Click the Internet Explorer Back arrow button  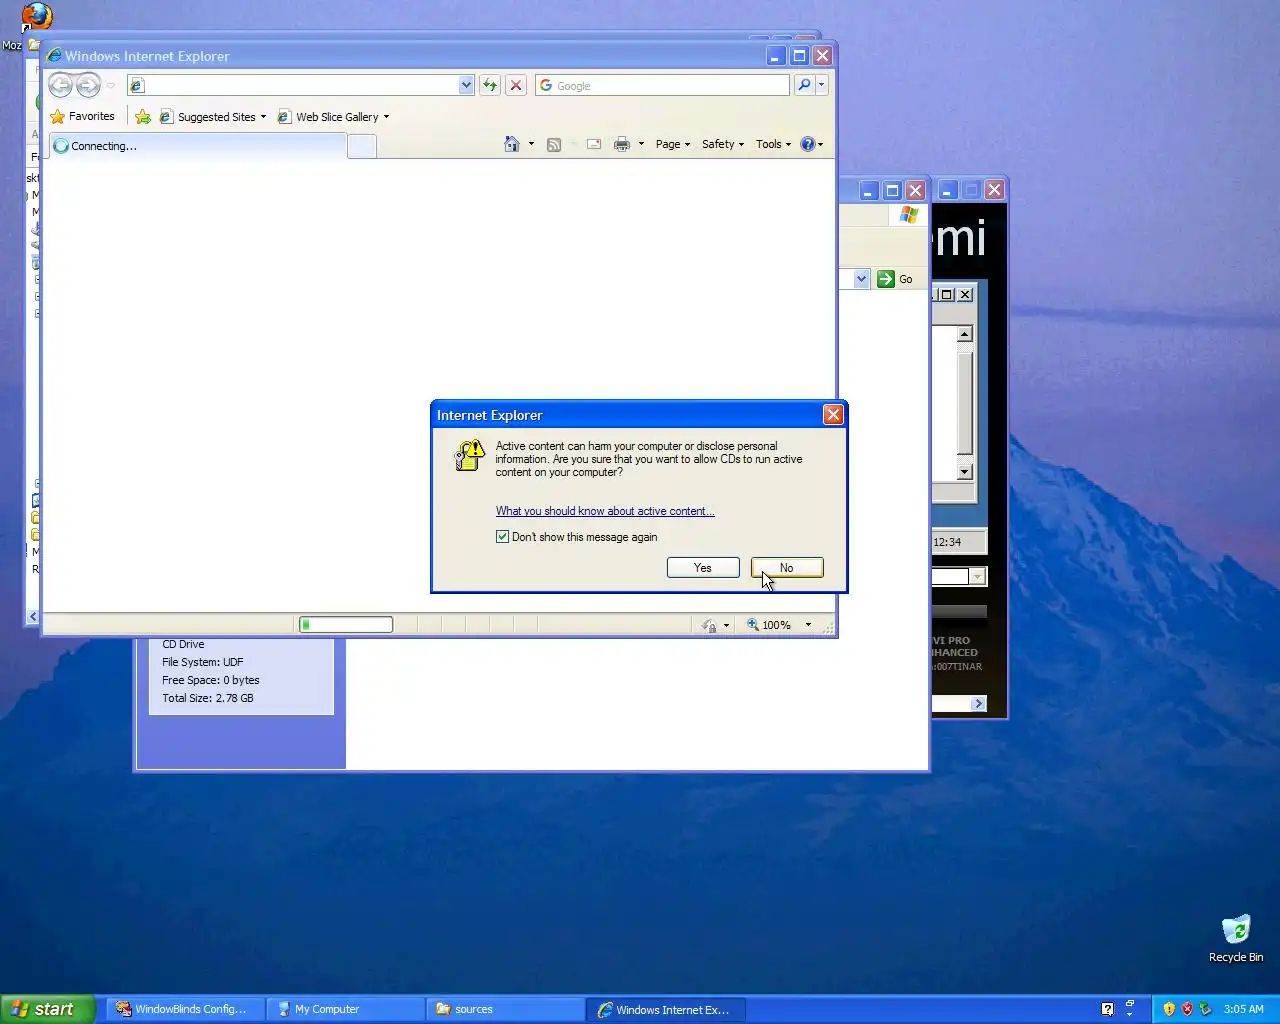point(61,85)
